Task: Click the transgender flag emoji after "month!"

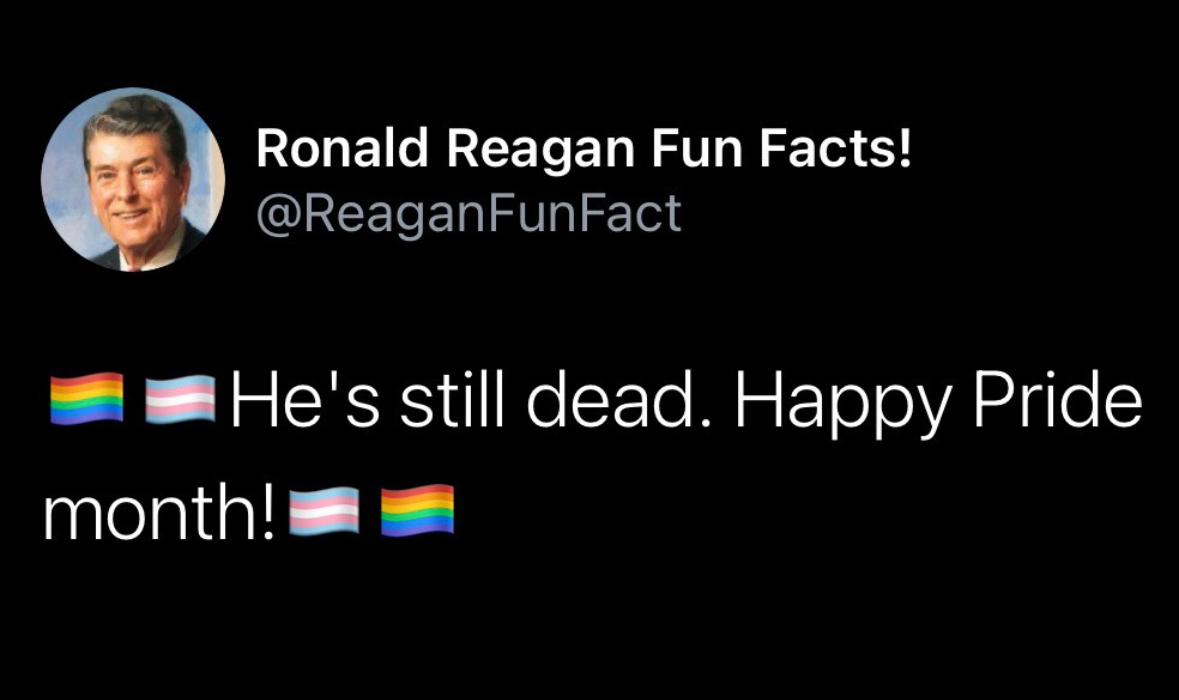Action: pyautogui.click(x=323, y=511)
